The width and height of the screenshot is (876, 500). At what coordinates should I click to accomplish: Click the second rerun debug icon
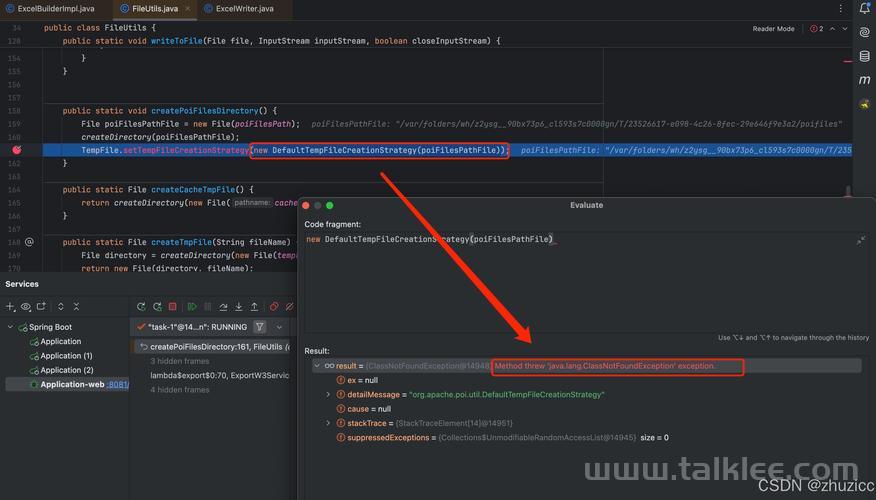click(x=158, y=306)
